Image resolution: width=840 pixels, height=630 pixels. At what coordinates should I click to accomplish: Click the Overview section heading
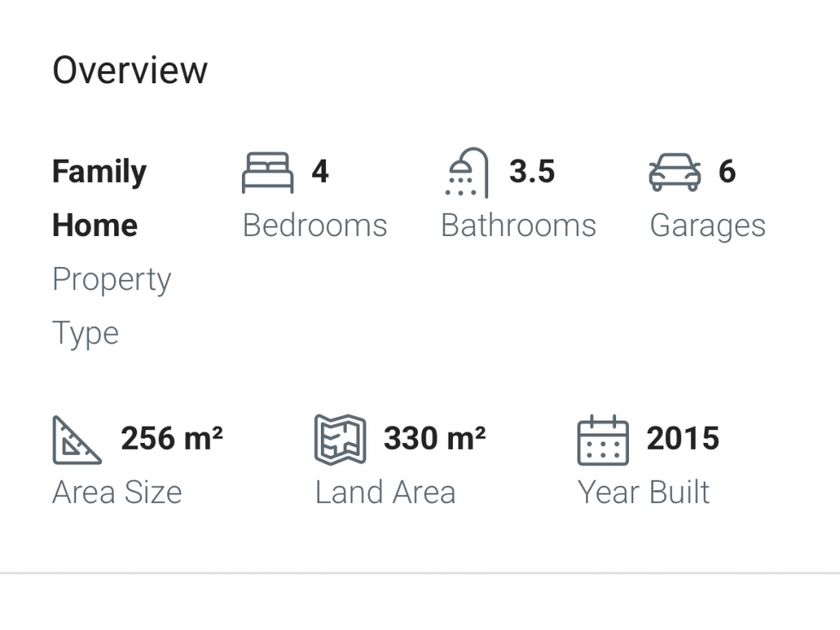tap(130, 70)
